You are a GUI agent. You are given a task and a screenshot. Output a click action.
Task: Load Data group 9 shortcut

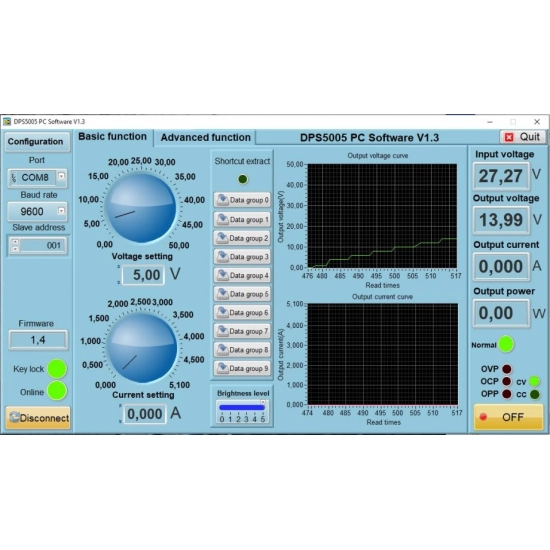coord(242,368)
